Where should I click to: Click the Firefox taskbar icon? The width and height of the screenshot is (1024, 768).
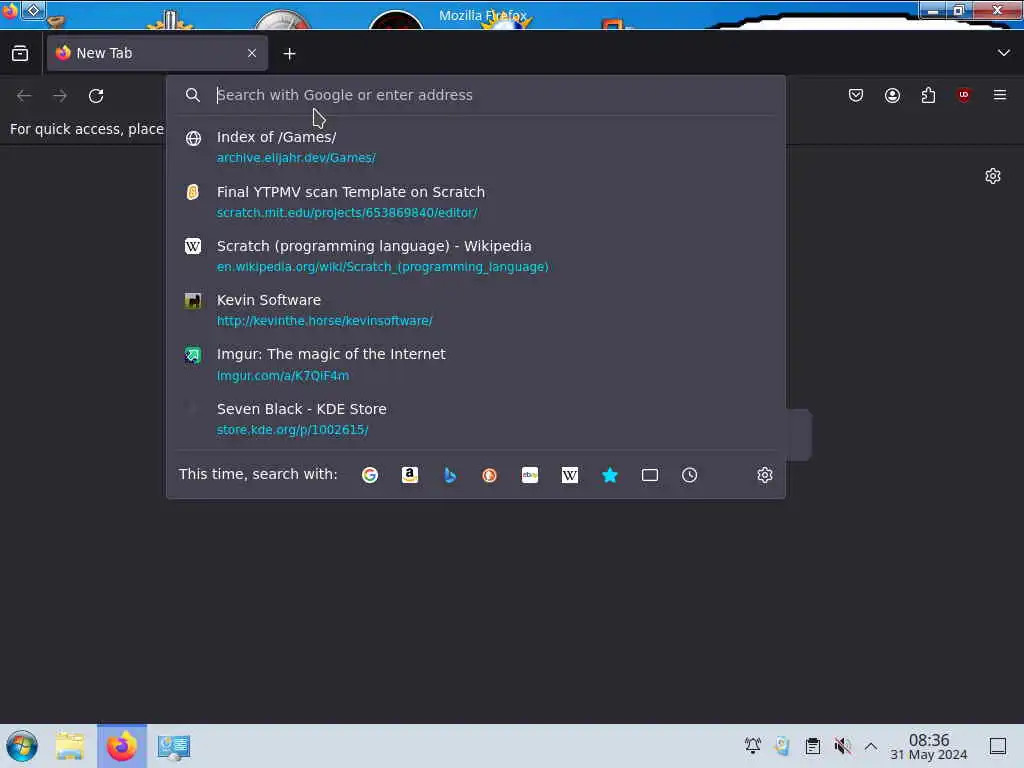coord(122,746)
